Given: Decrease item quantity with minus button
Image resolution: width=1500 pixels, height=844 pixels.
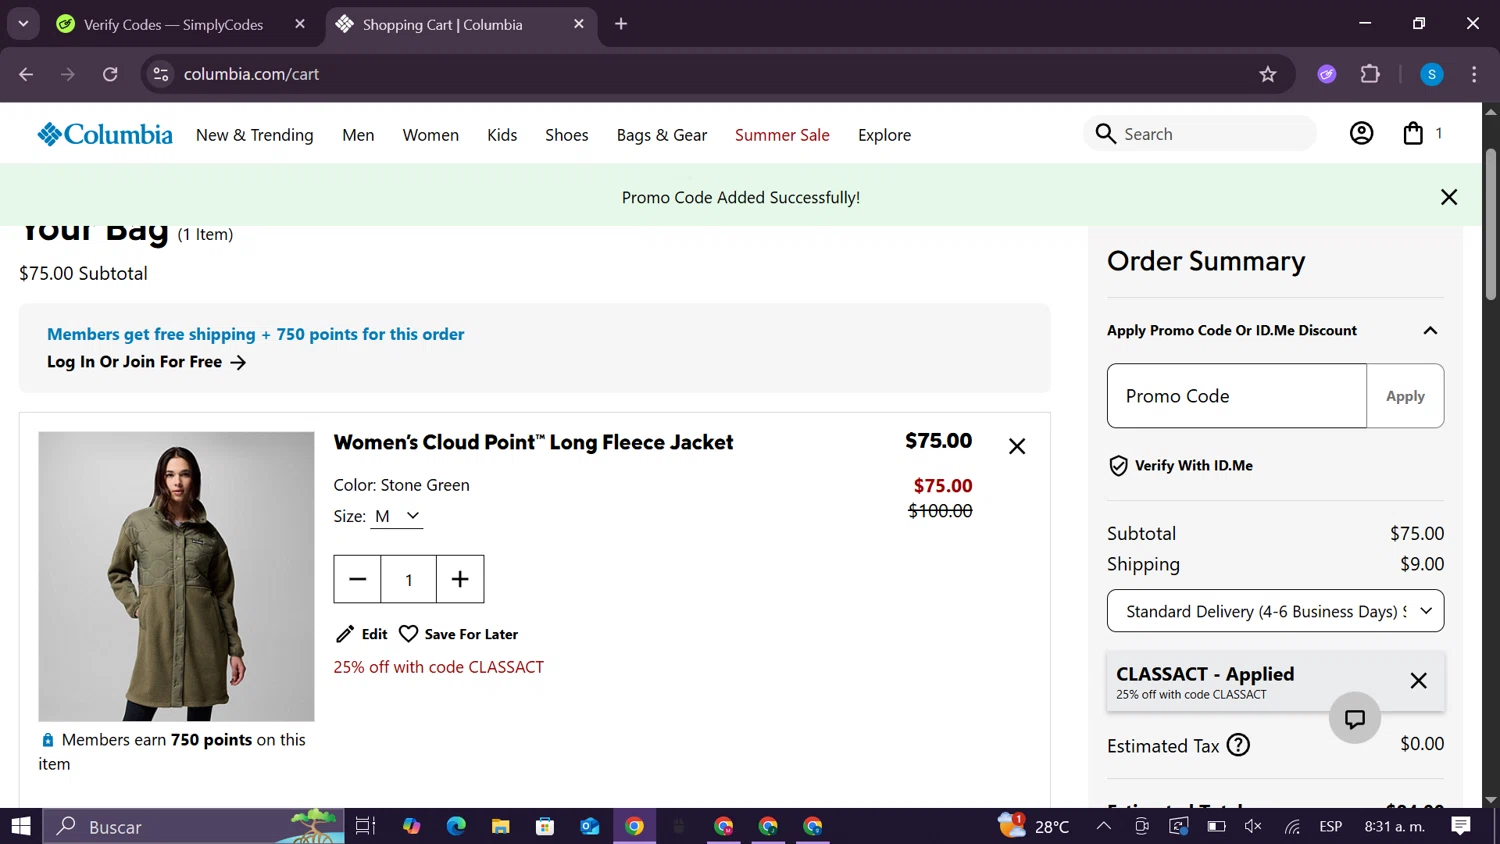Looking at the screenshot, I should pos(357,579).
